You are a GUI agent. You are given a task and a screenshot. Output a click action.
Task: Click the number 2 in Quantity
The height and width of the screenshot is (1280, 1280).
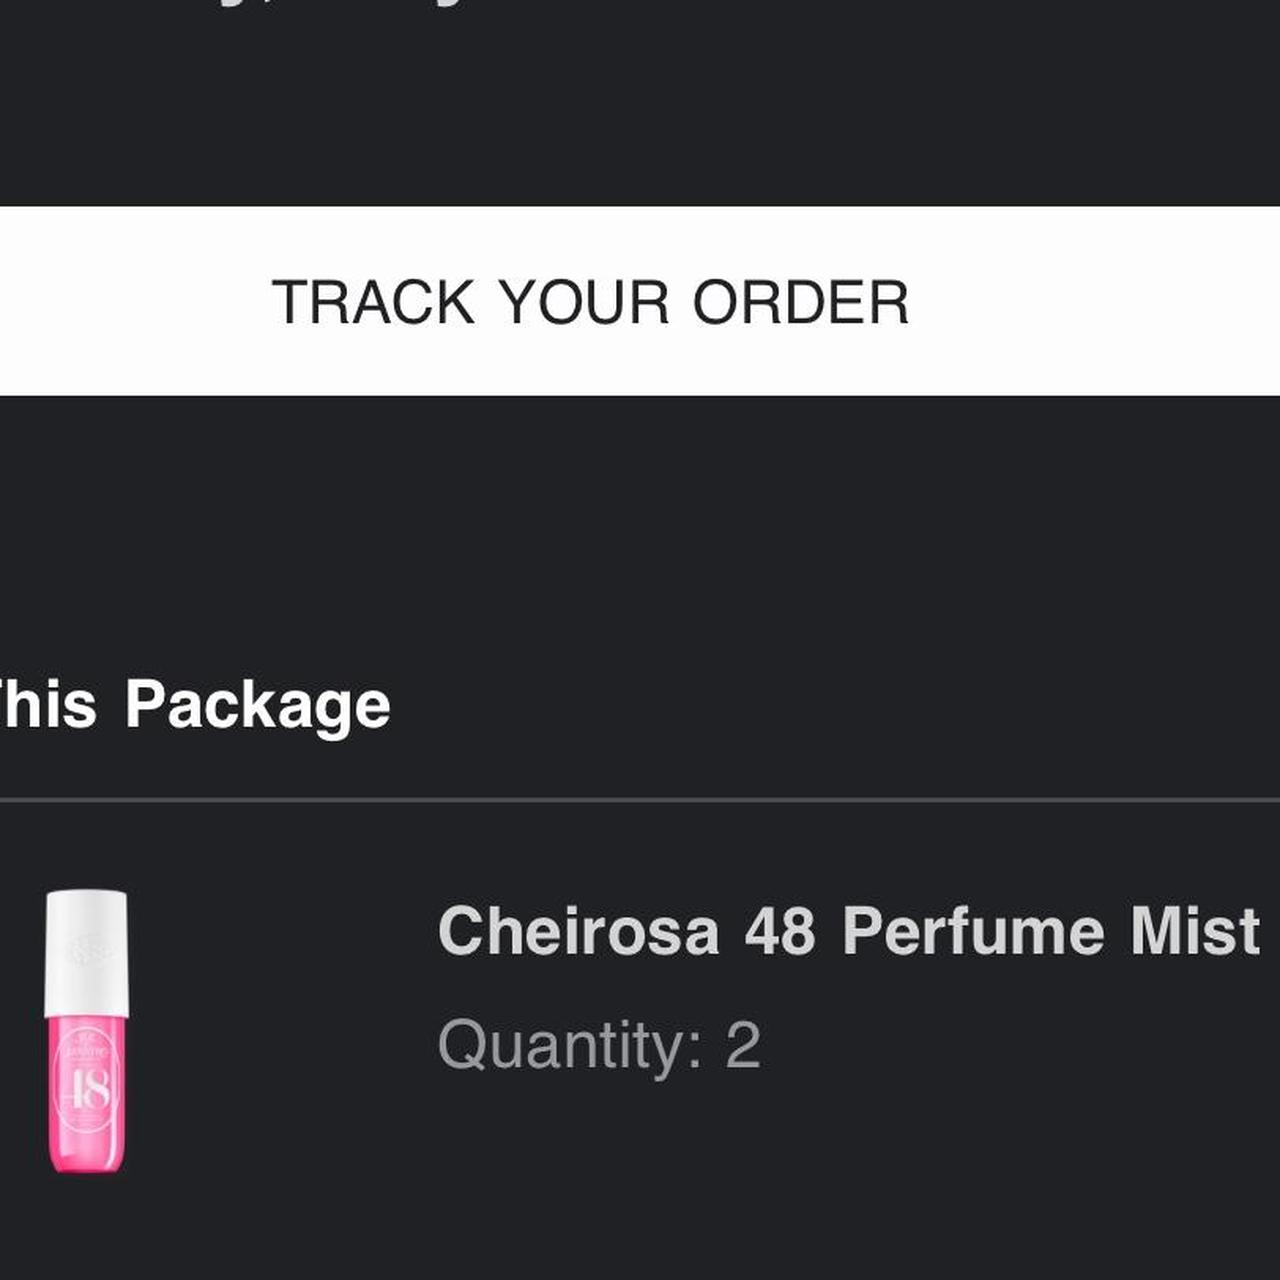743,1046
